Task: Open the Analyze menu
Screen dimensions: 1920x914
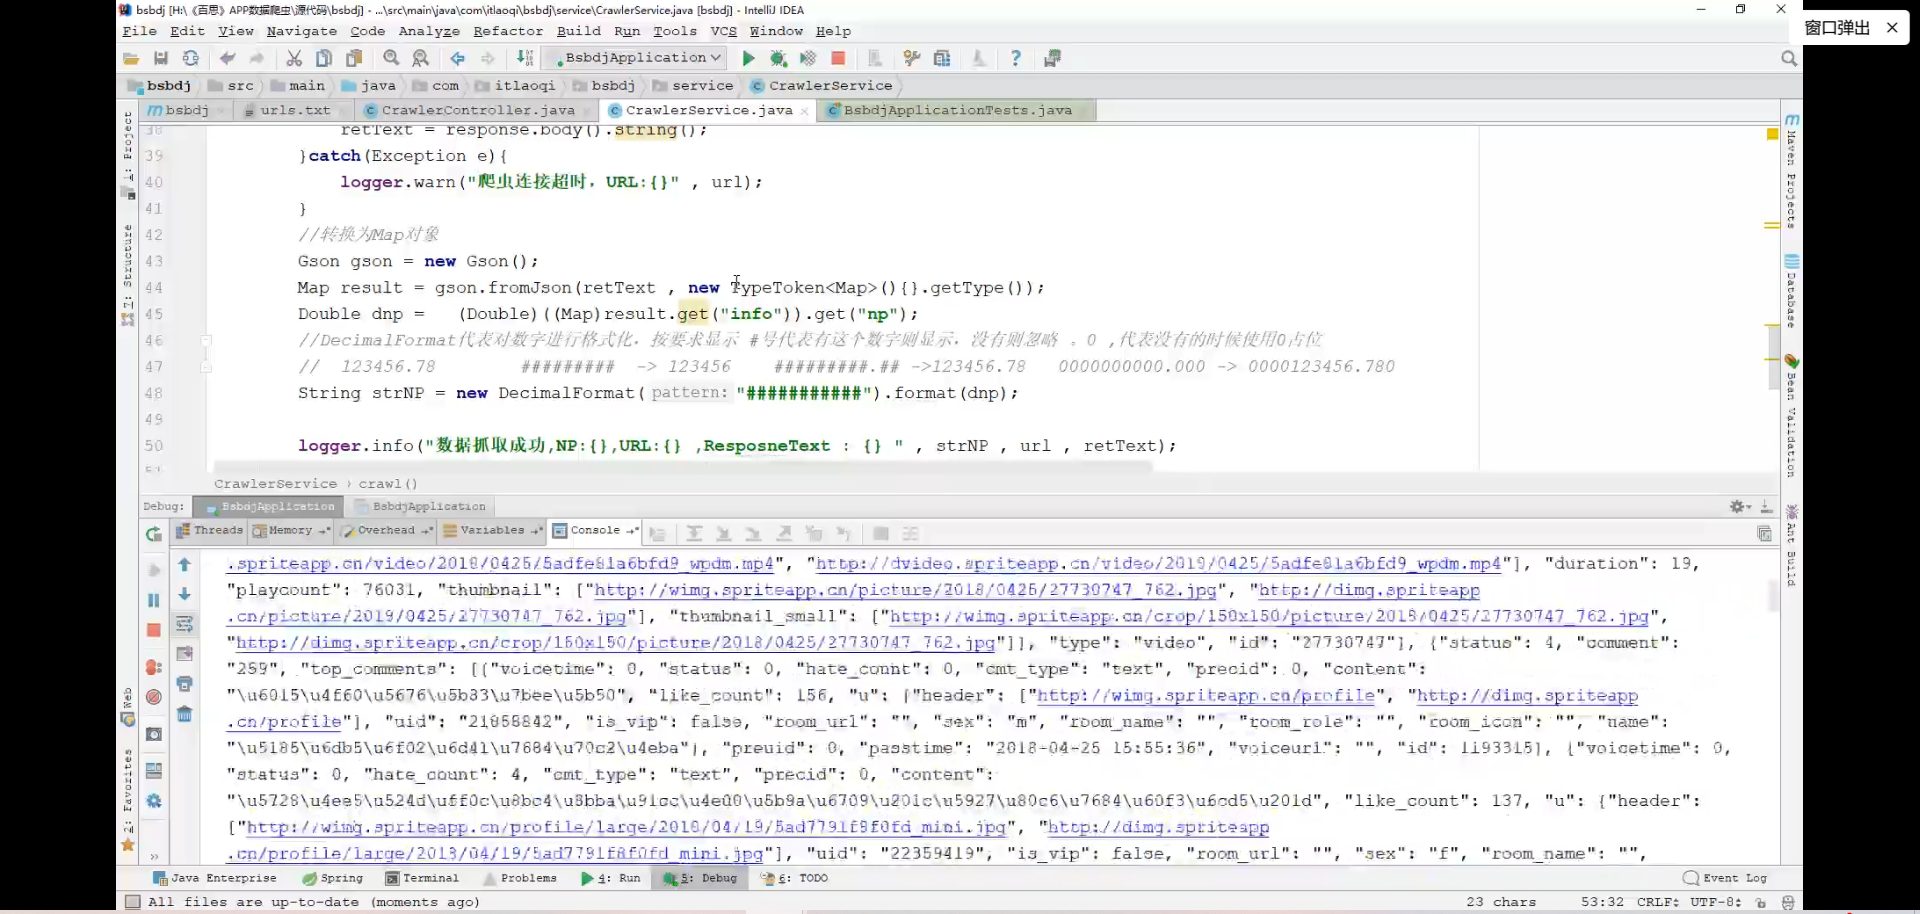Action: coord(429,31)
